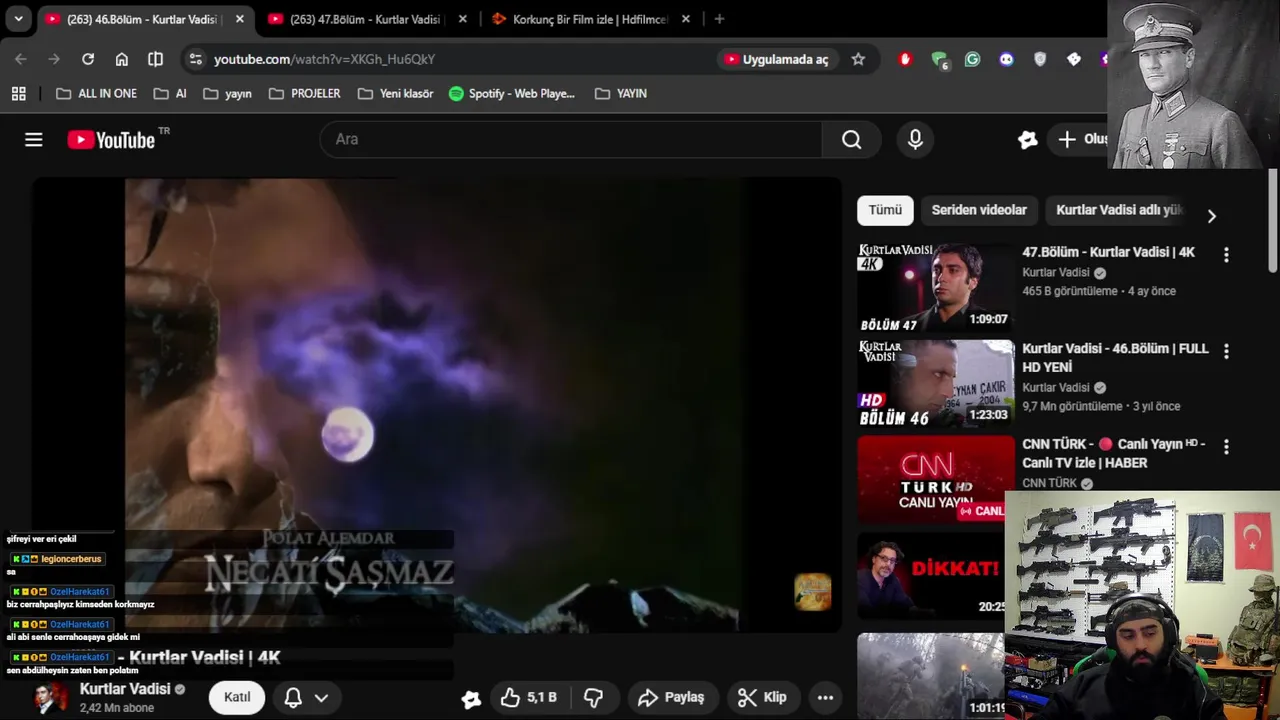Open the ALL IN ONE bookmark folder
1280x720 pixels.
click(97, 93)
